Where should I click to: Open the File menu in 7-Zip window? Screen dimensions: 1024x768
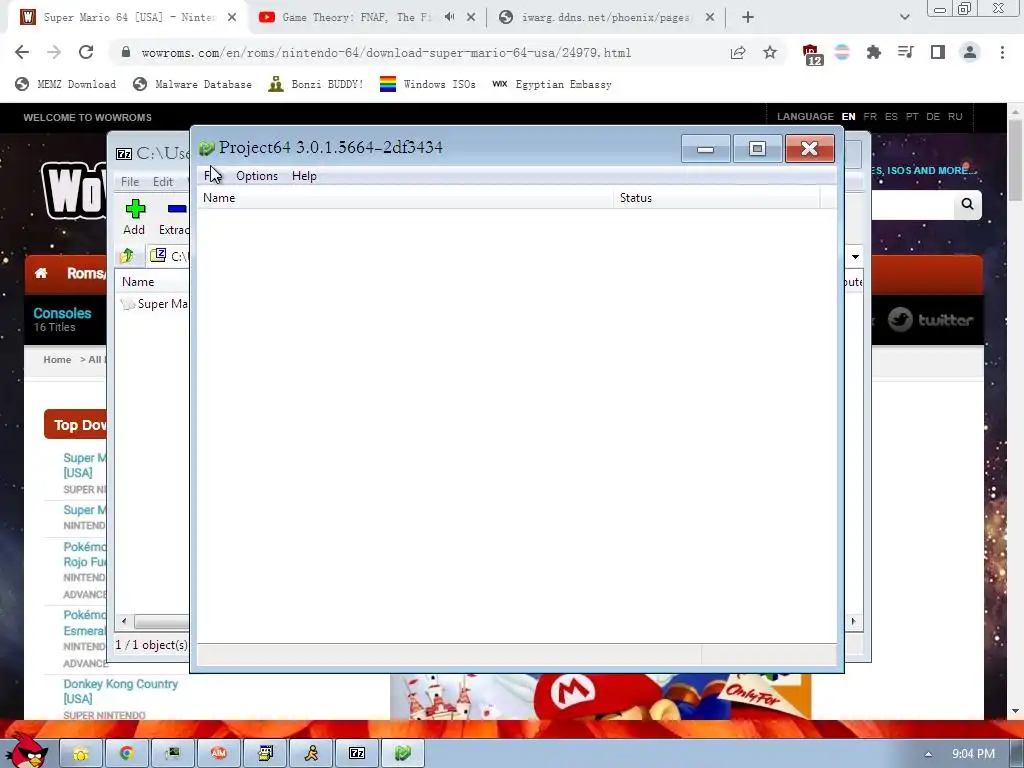click(130, 182)
